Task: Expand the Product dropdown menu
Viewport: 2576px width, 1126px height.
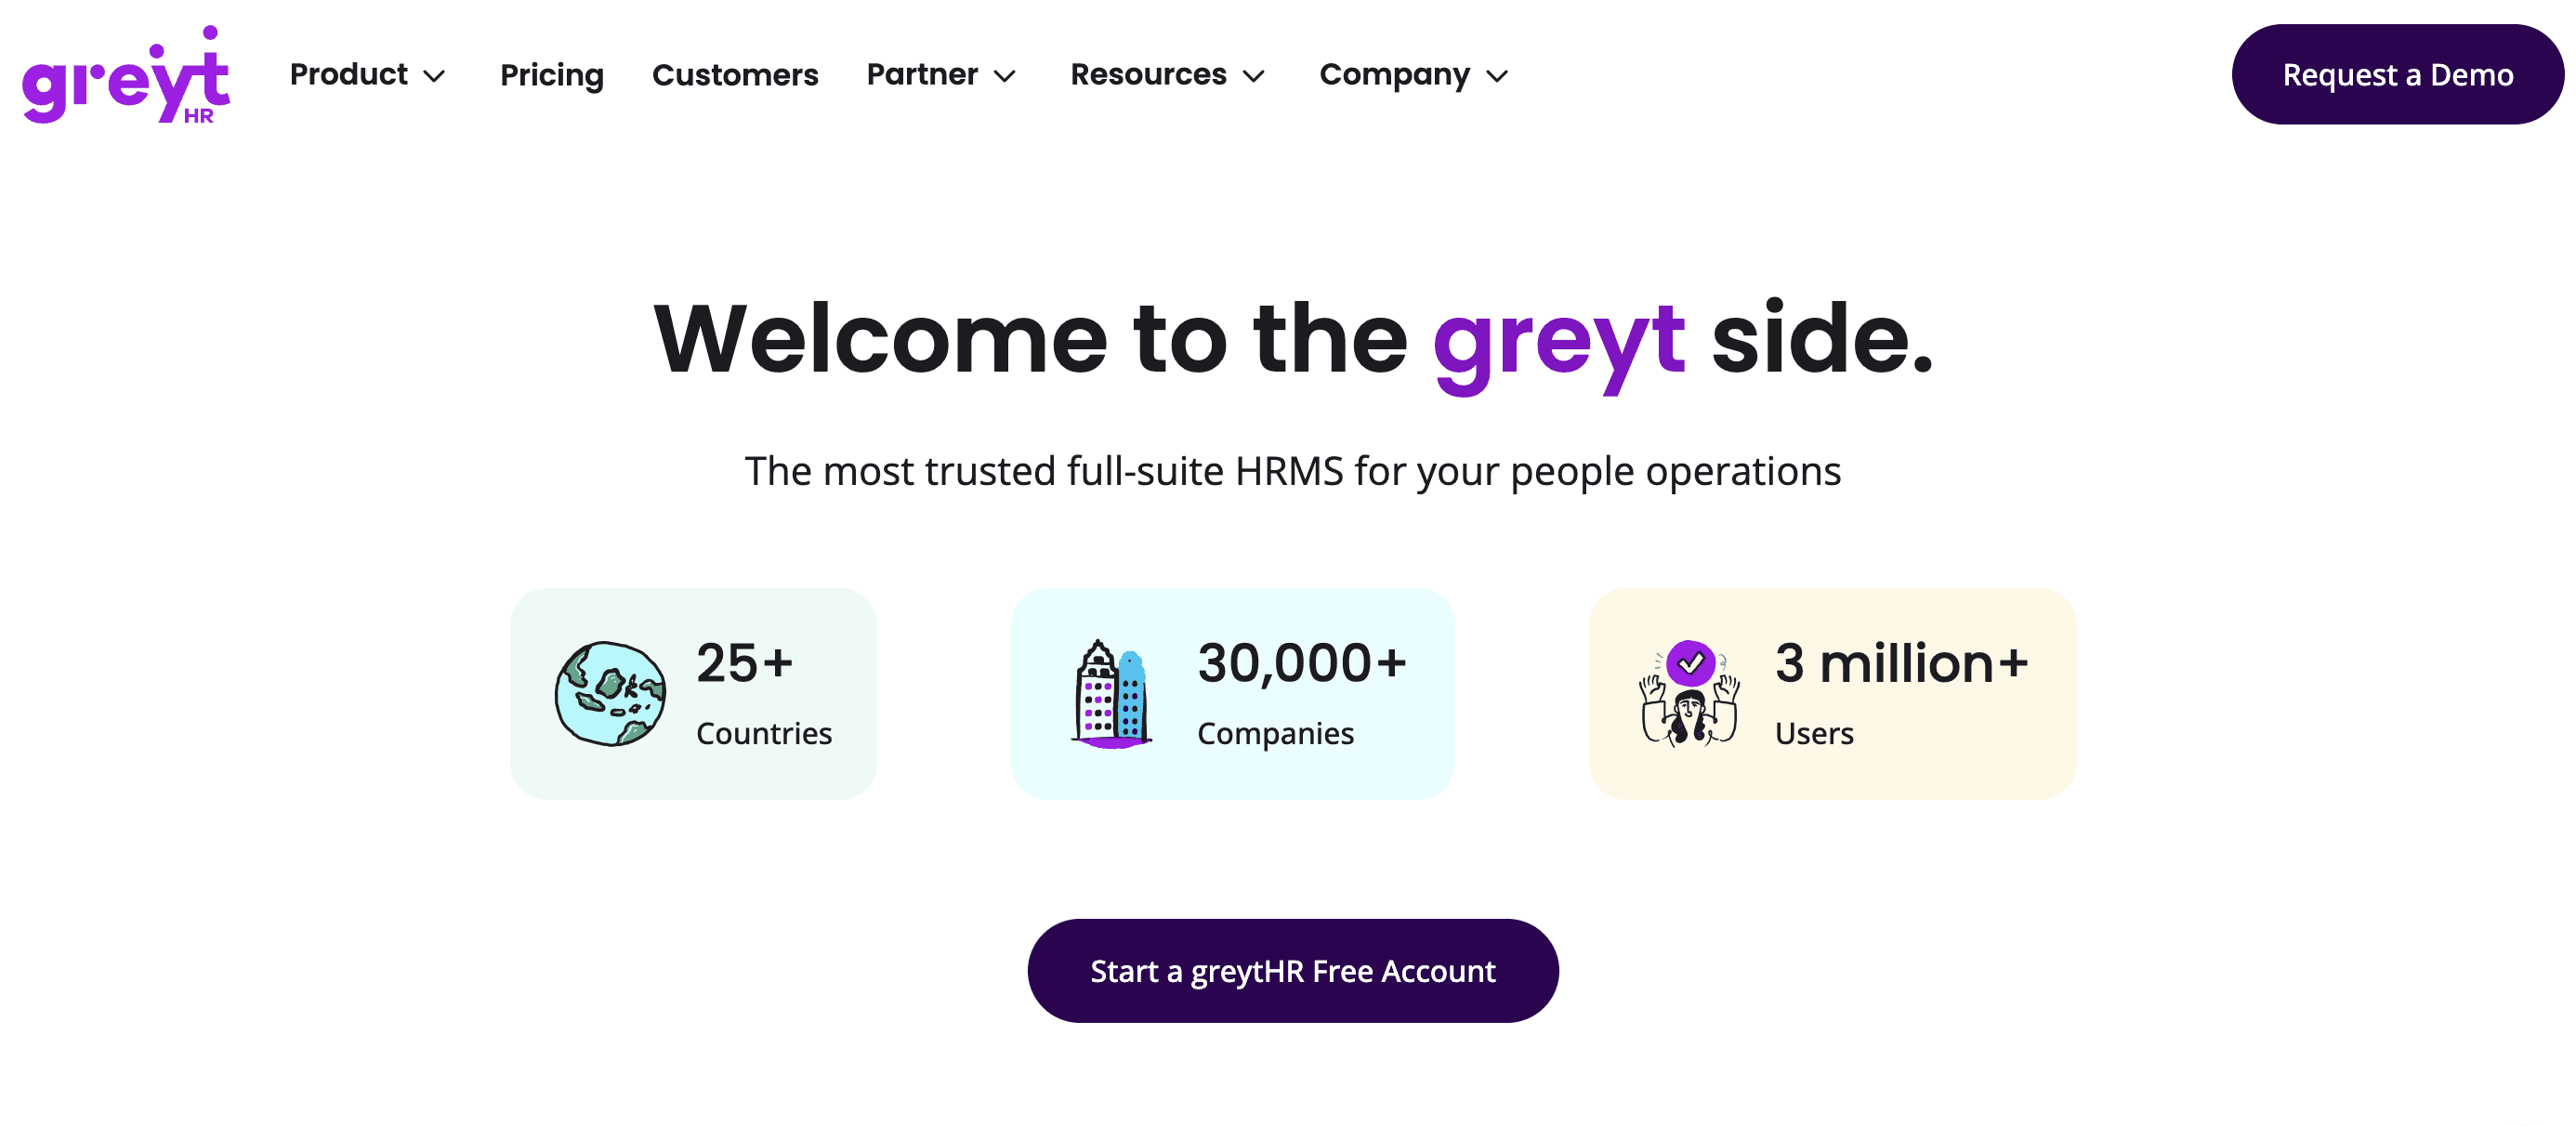Action: tap(367, 74)
